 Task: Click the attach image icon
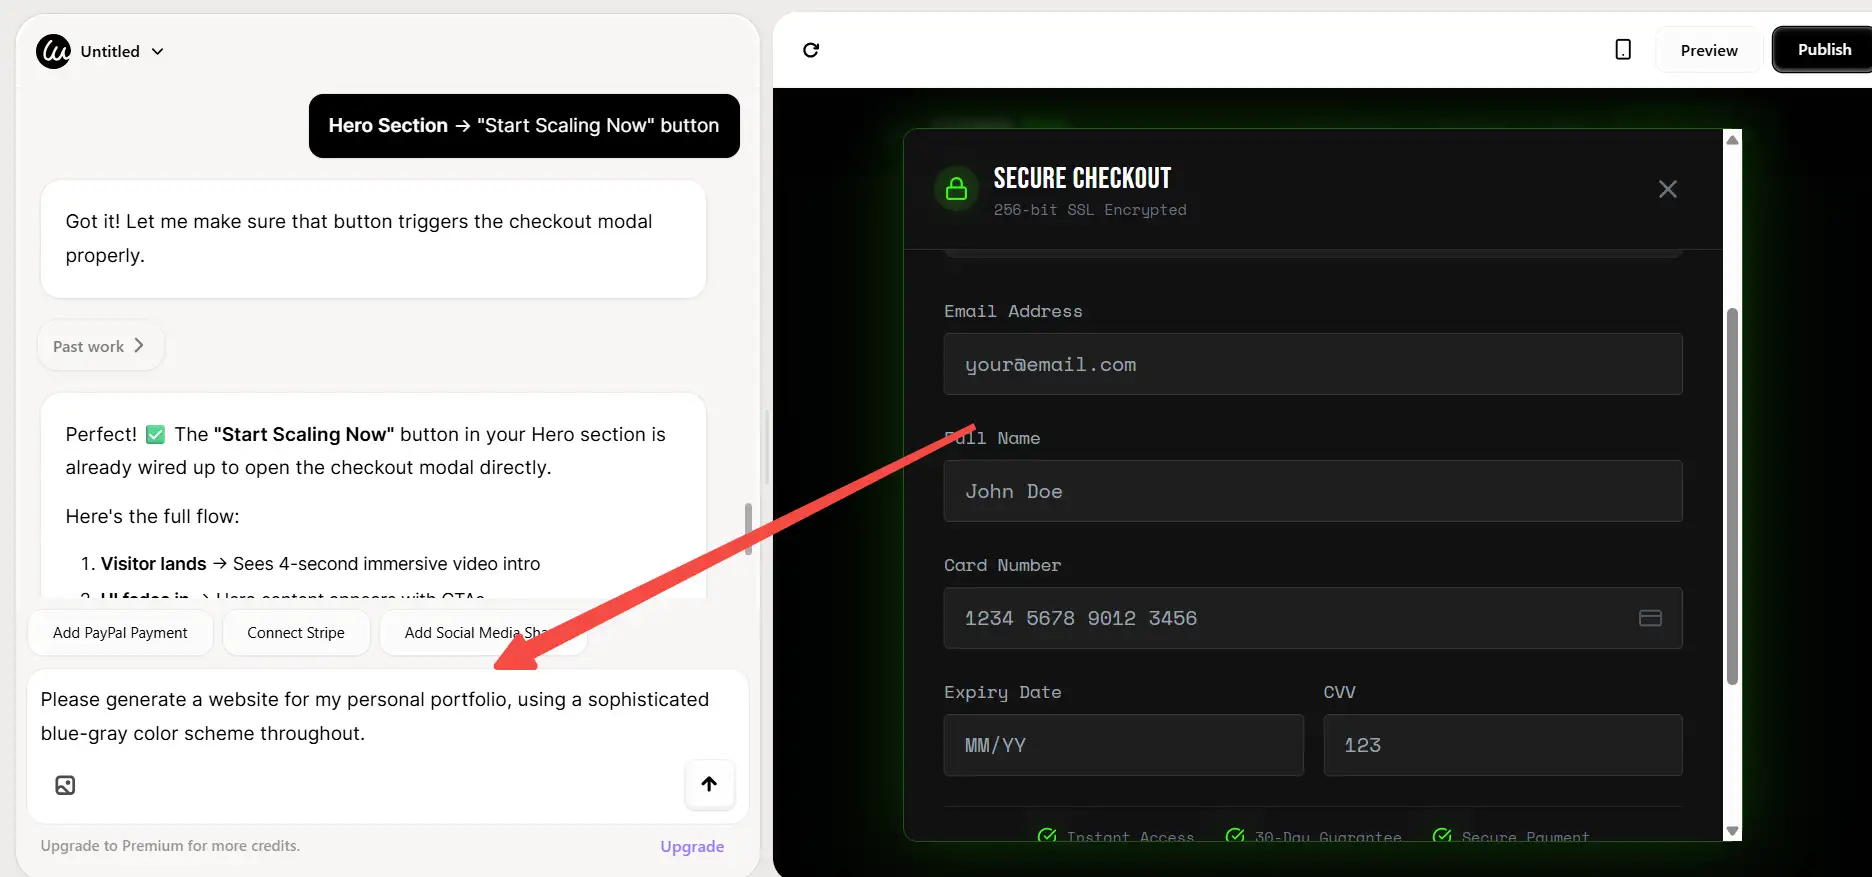coord(65,785)
